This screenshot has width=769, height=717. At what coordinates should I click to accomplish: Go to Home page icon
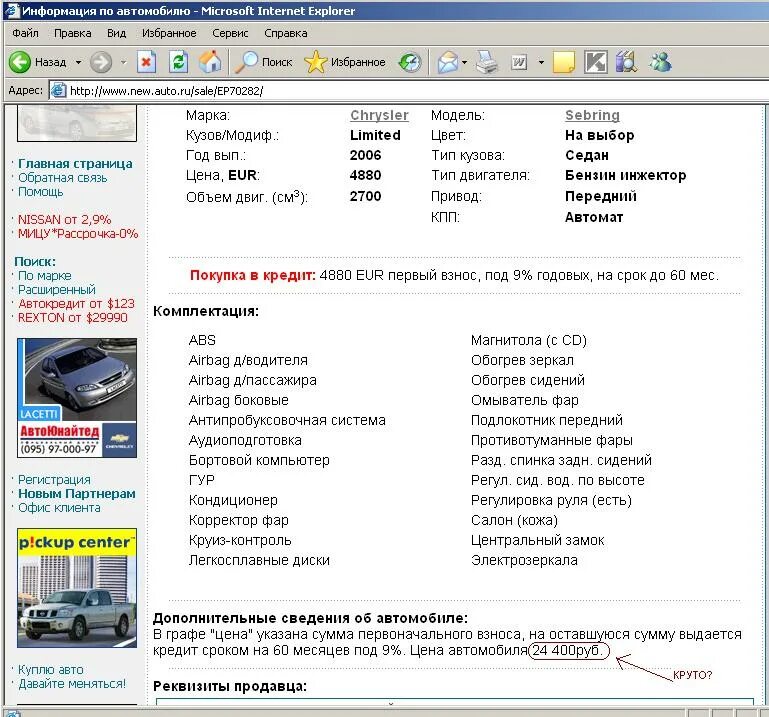tap(210, 62)
